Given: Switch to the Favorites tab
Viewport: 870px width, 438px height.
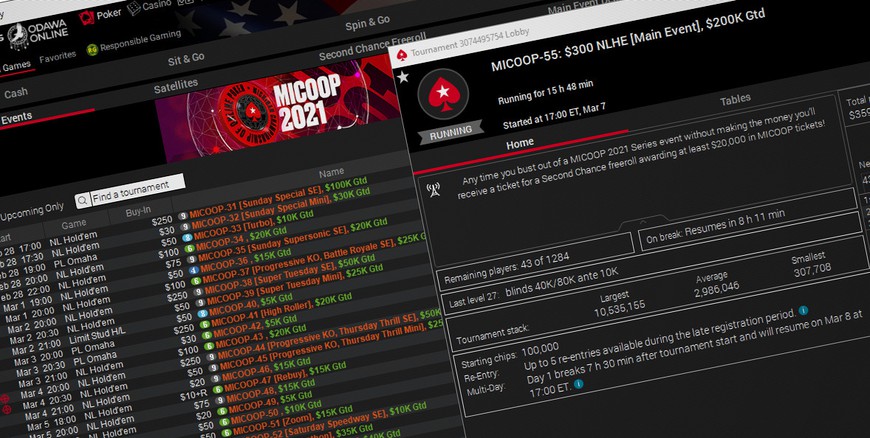Looking at the screenshot, I should pos(58,56).
